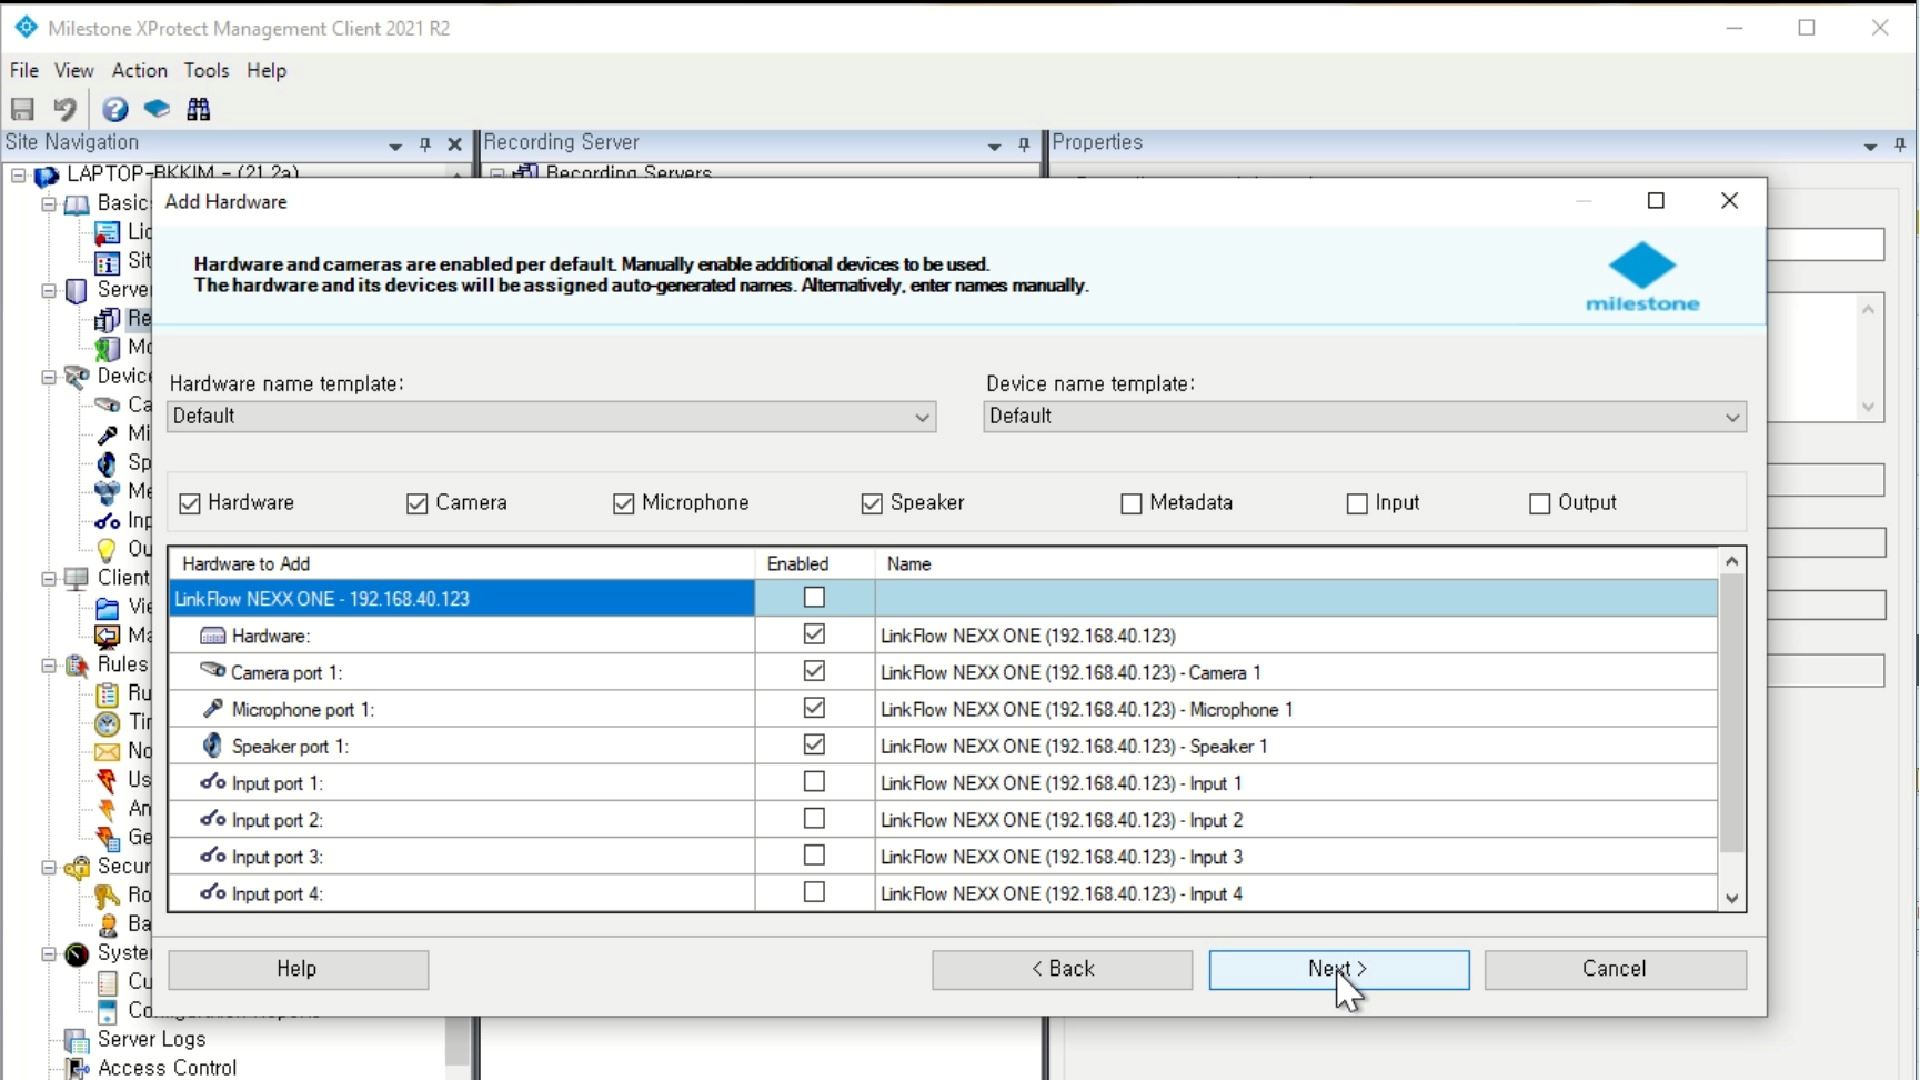Click the Undo toolbar icon
The width and height of the screenshot is (1920, 1080).
click(65, 109)
